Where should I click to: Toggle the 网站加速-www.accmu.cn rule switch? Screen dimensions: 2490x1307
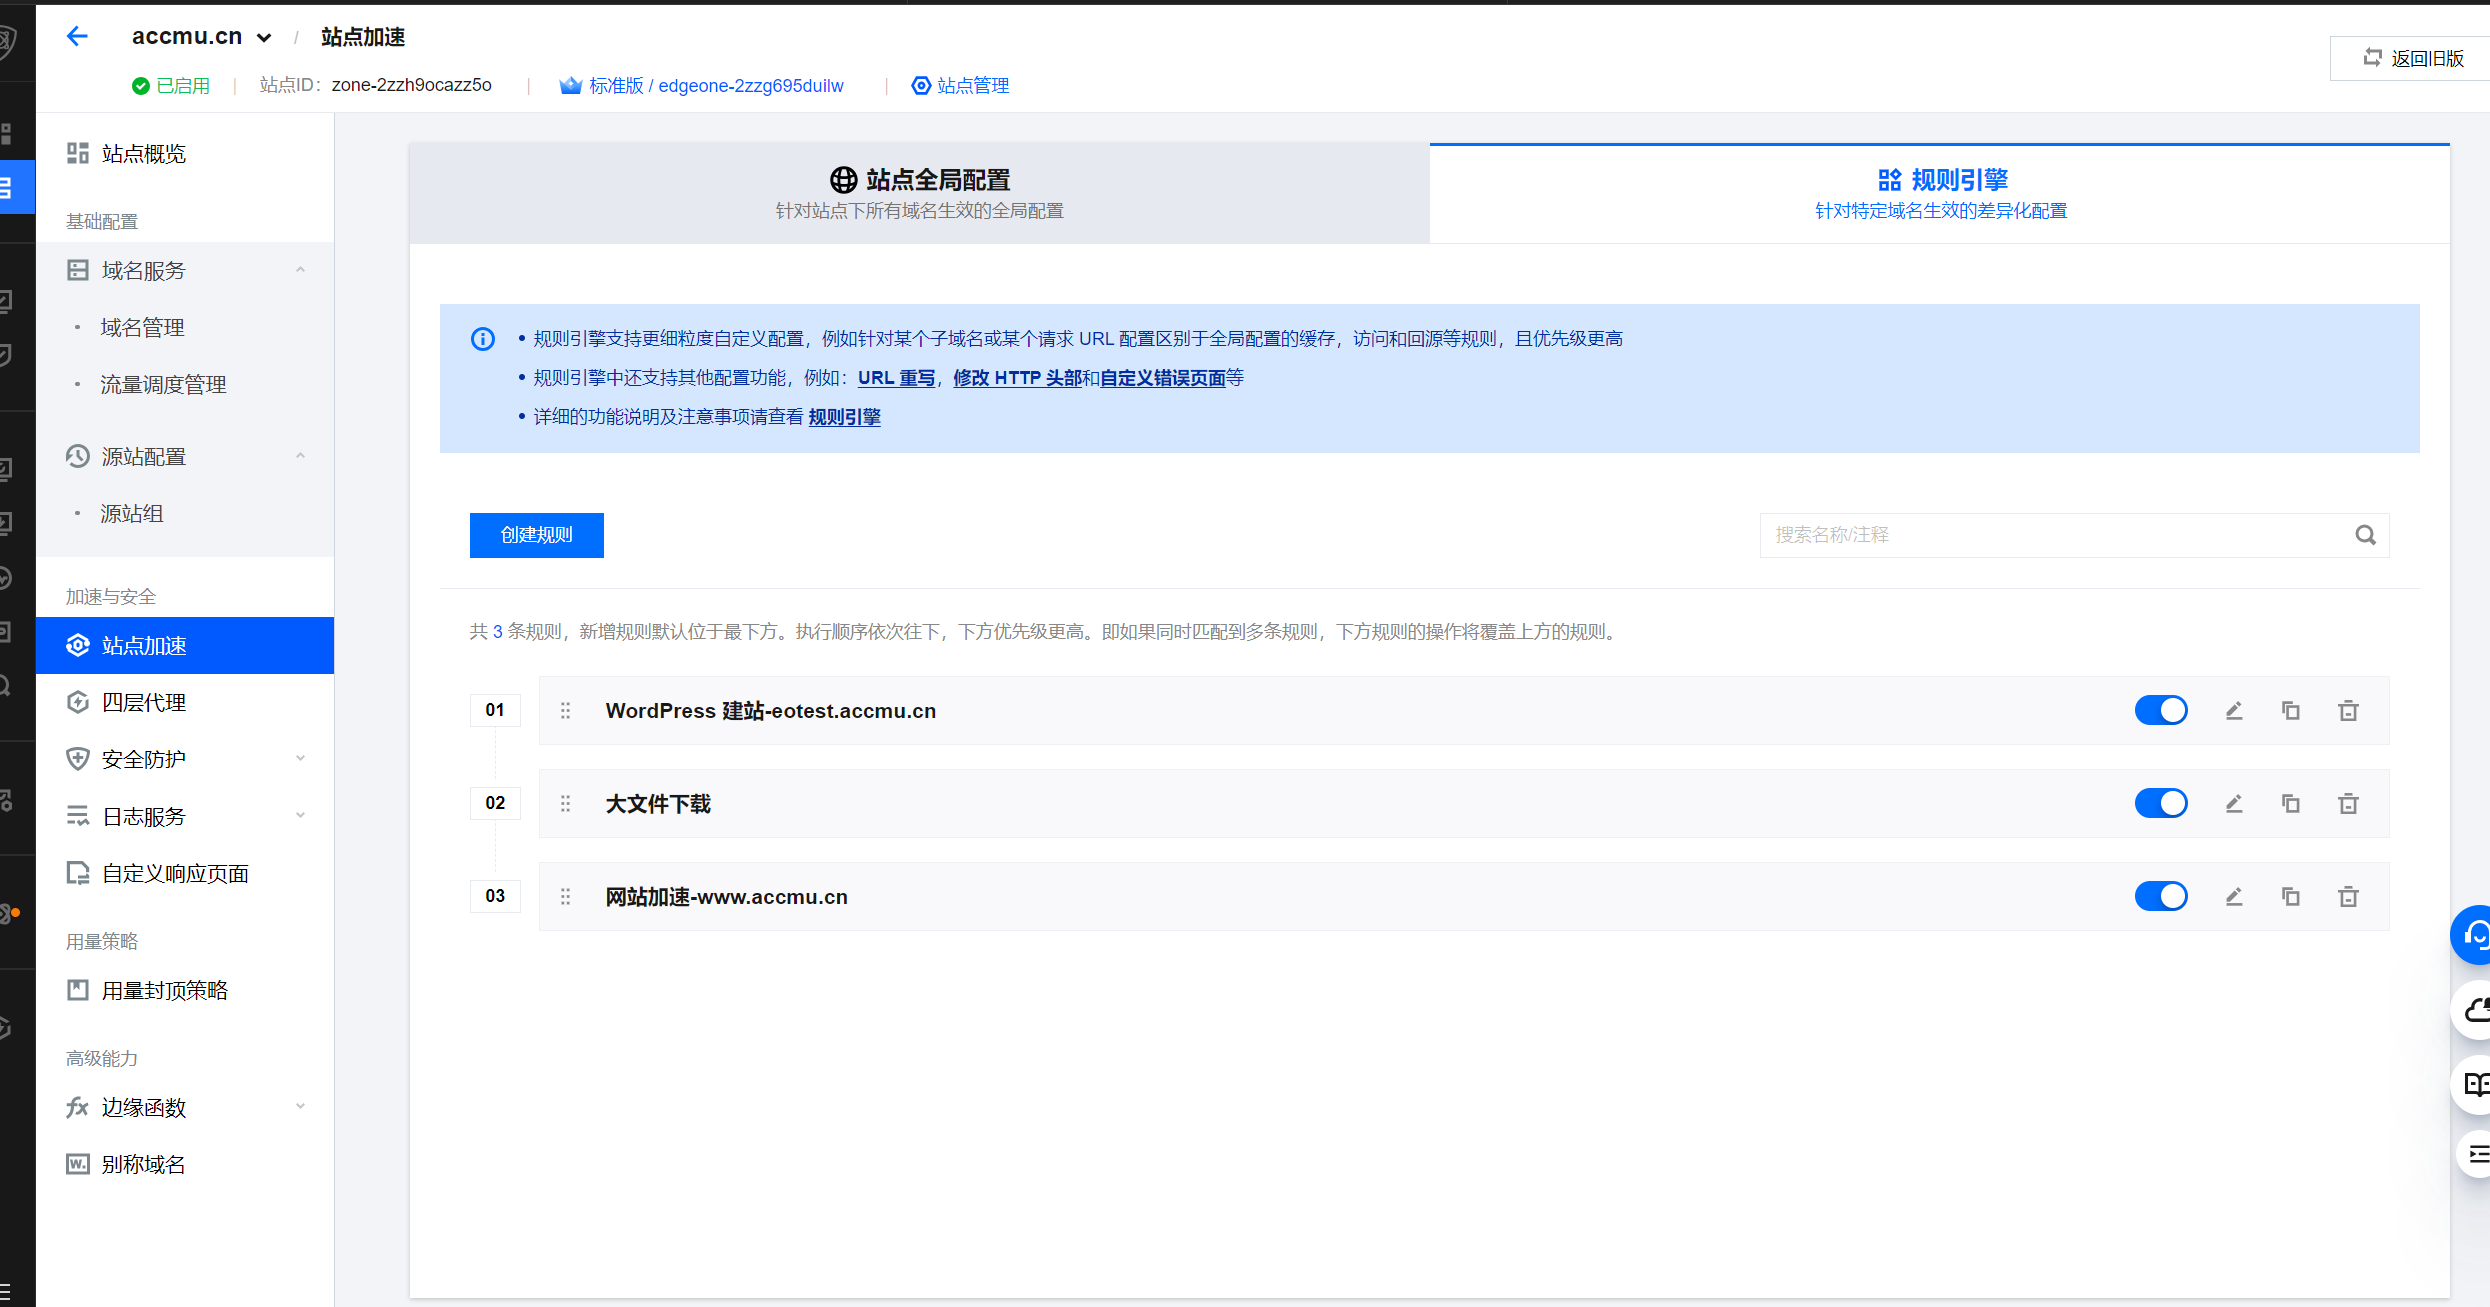(x=2161, y=896)
